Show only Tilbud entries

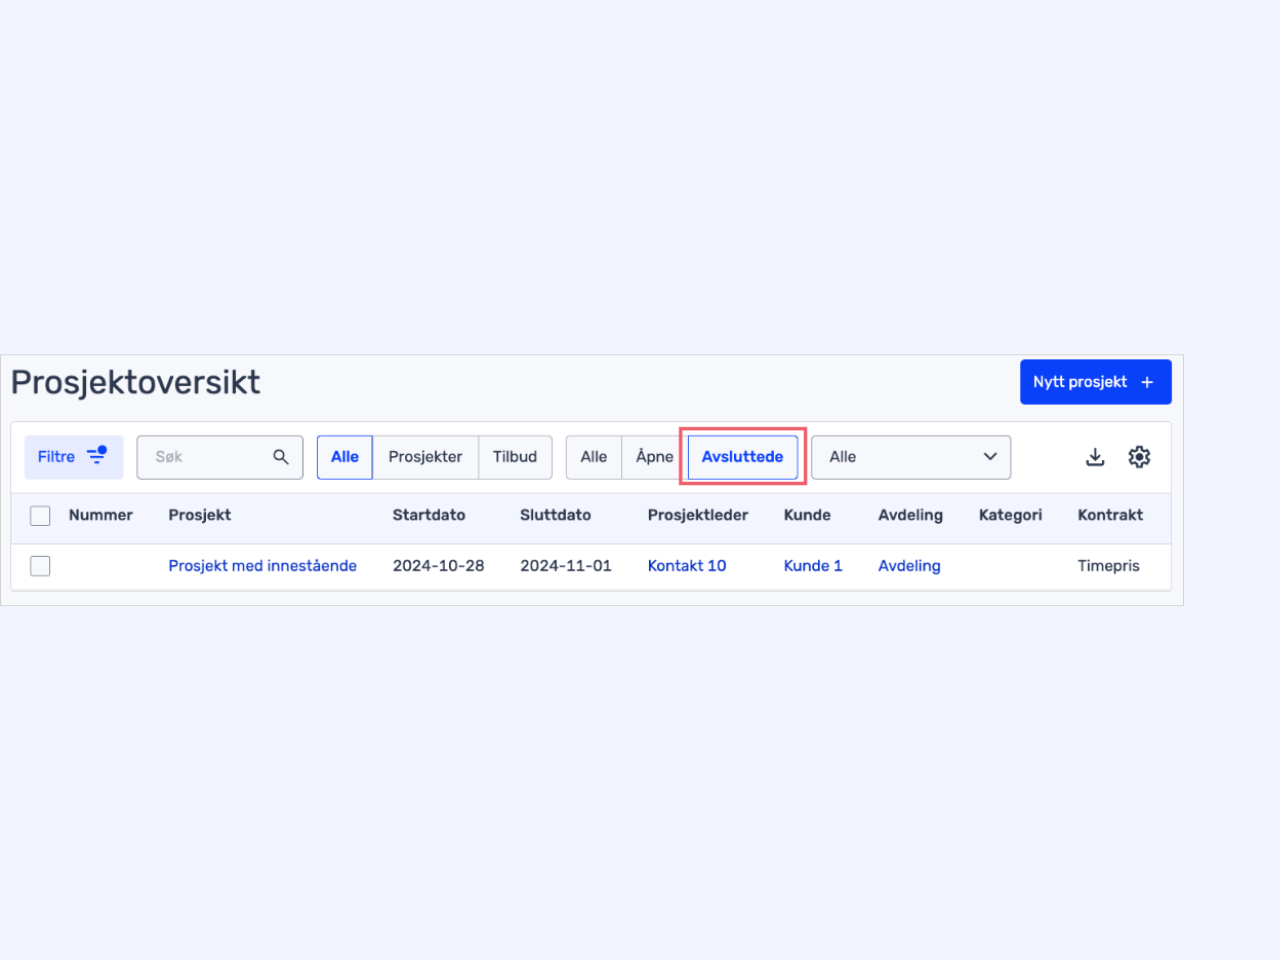pos(515,457)
